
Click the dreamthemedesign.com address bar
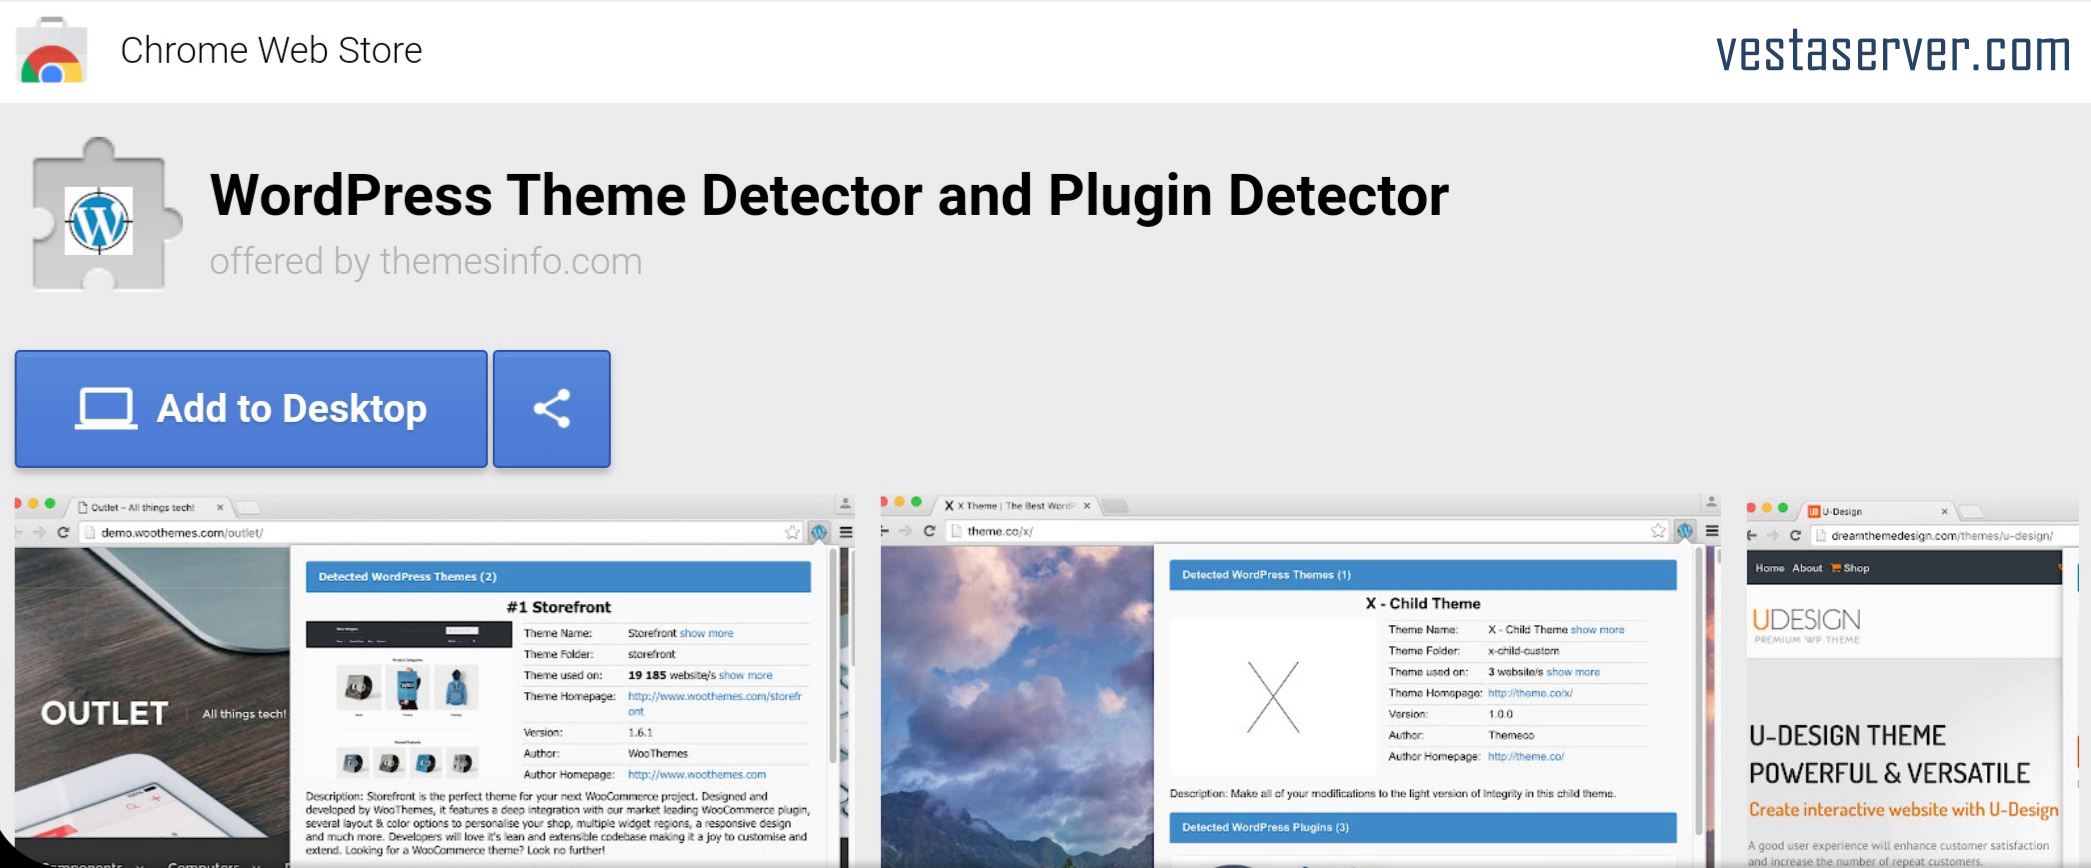(x=1945, y=536)
